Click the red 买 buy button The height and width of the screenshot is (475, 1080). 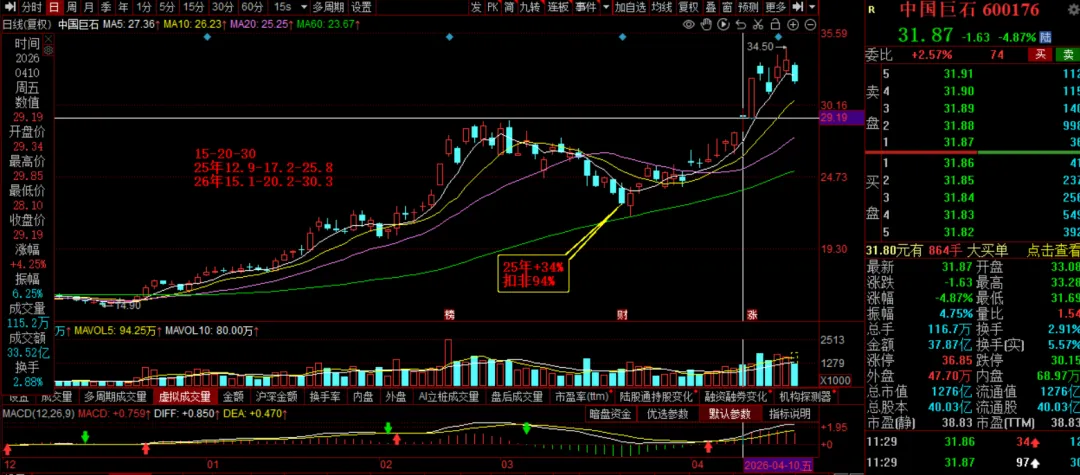coord(1039,54)
